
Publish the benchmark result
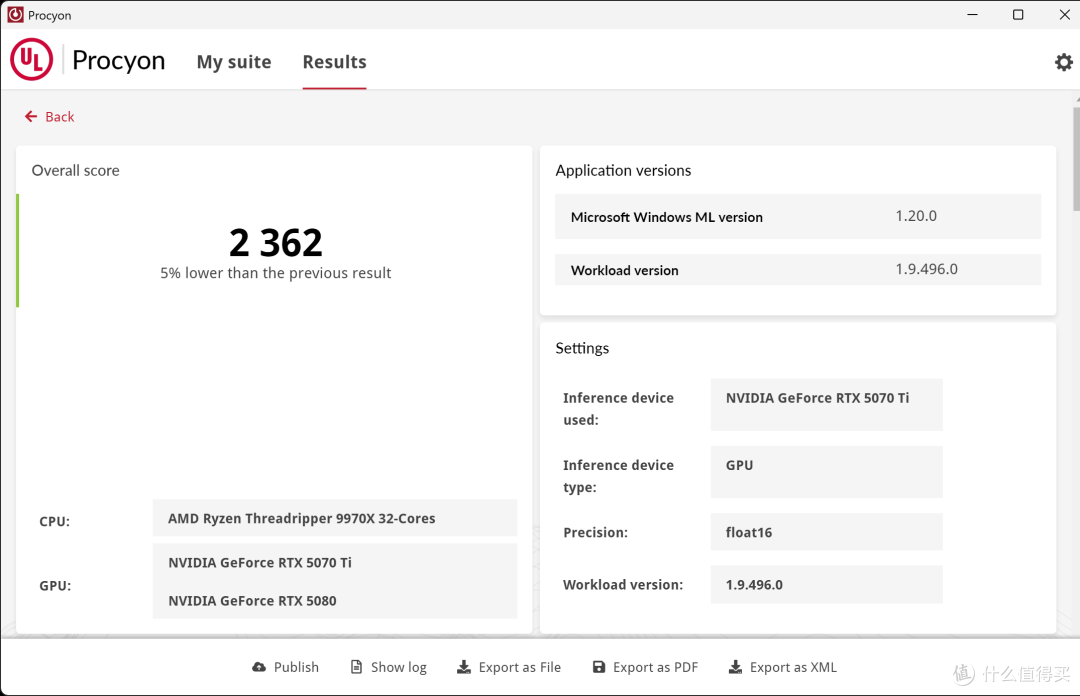point(285,667)
